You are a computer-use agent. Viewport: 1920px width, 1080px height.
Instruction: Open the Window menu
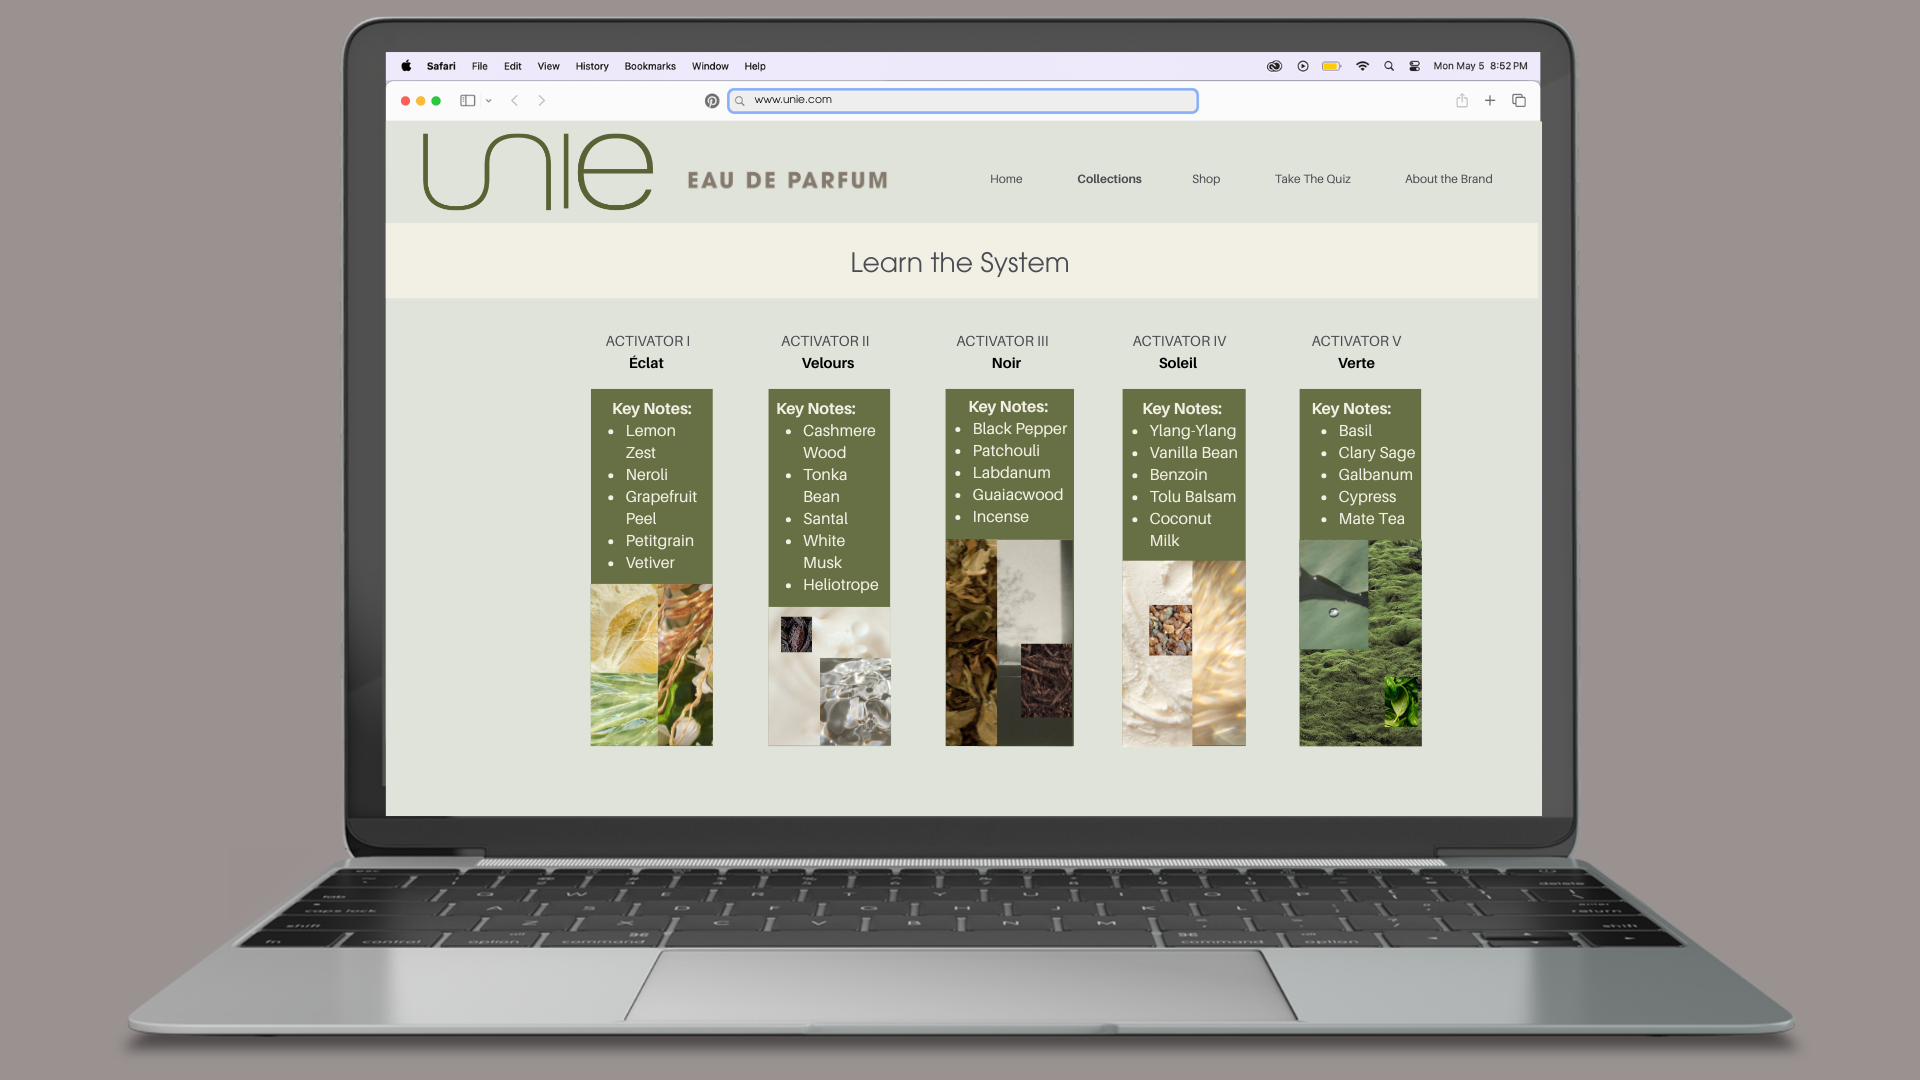710,66
